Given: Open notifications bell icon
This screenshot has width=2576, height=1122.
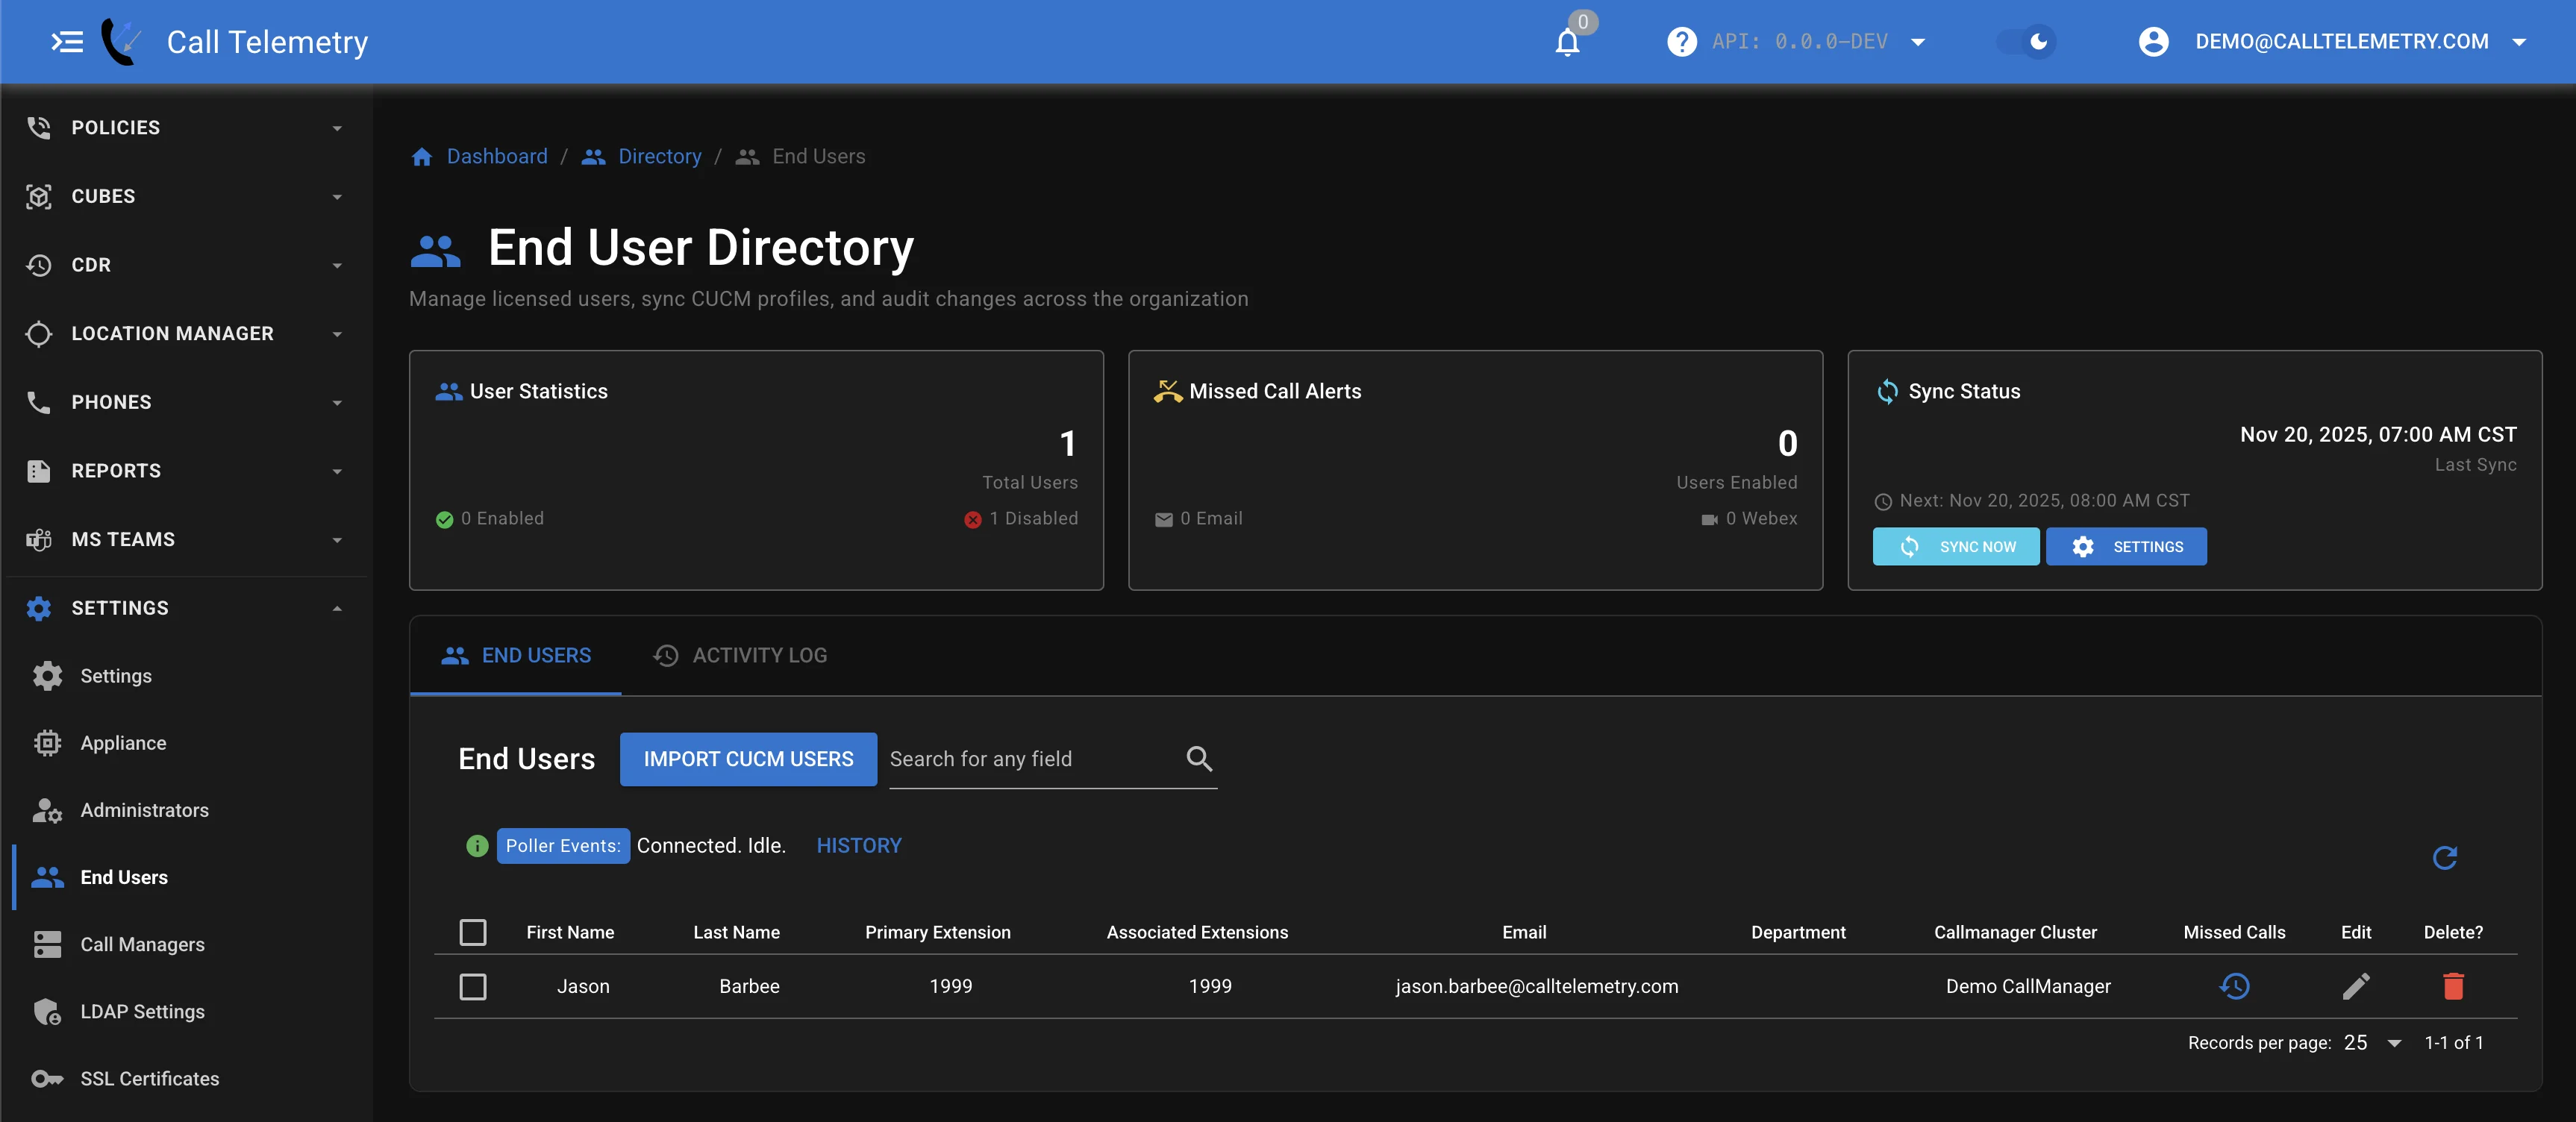Looking at the screenshot, I should pos(1568,42).
